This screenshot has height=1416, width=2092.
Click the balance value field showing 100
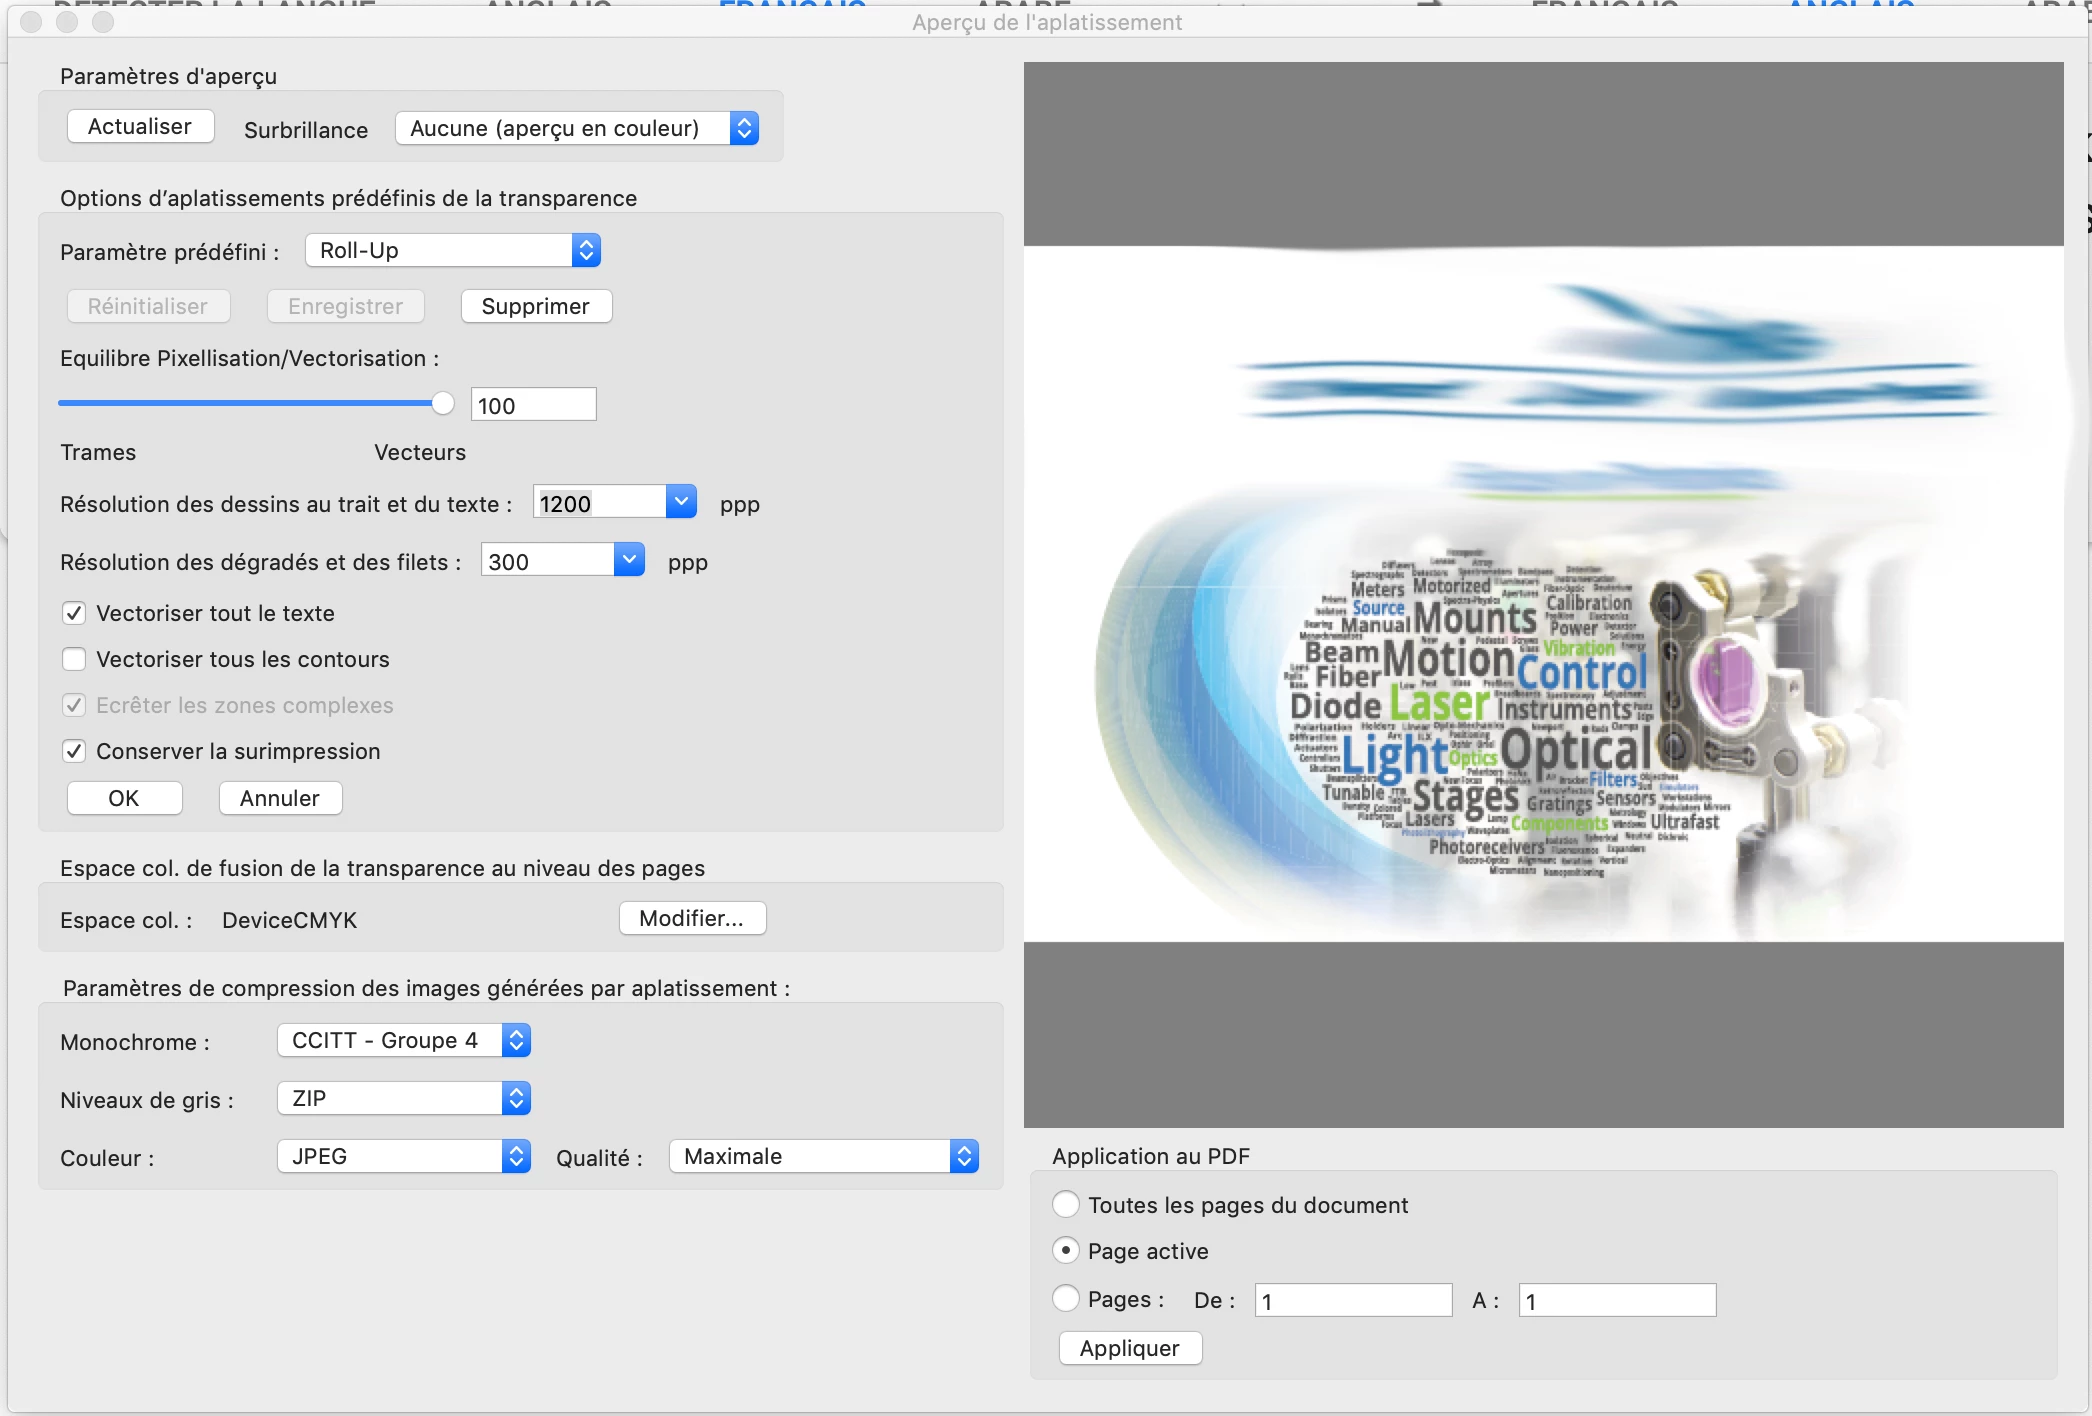click(533, 405)
